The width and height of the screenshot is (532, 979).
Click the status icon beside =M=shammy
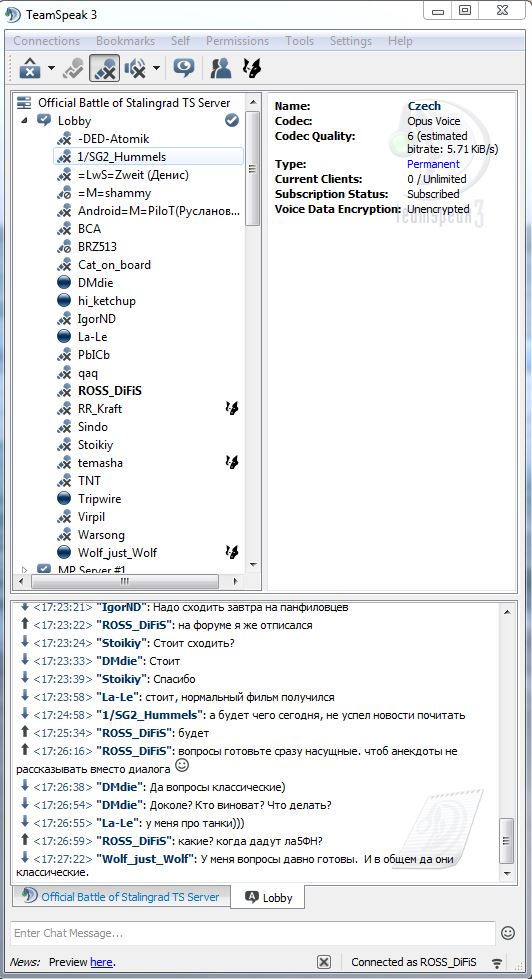click(64, 193)
